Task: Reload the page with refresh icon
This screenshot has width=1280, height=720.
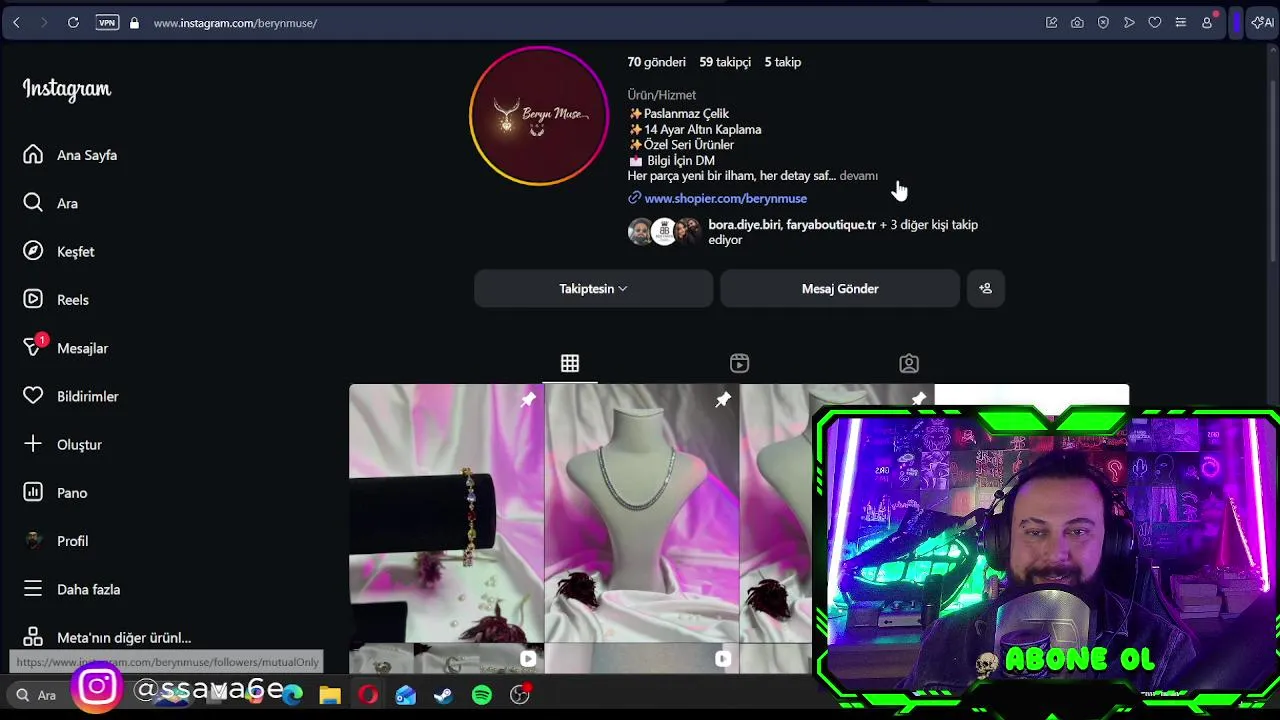Action: (73, 22)
